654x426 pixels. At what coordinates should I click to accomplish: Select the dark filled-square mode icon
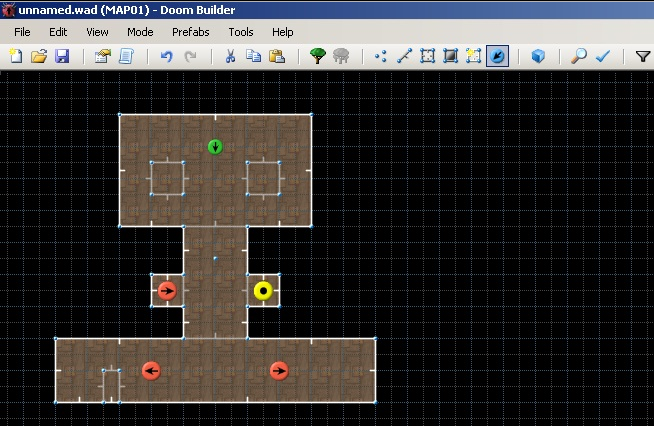click(450, 55)
